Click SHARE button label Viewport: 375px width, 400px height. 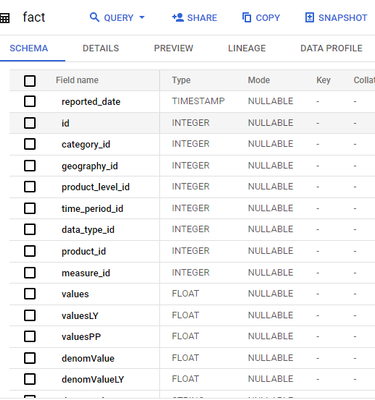(202, 18)
